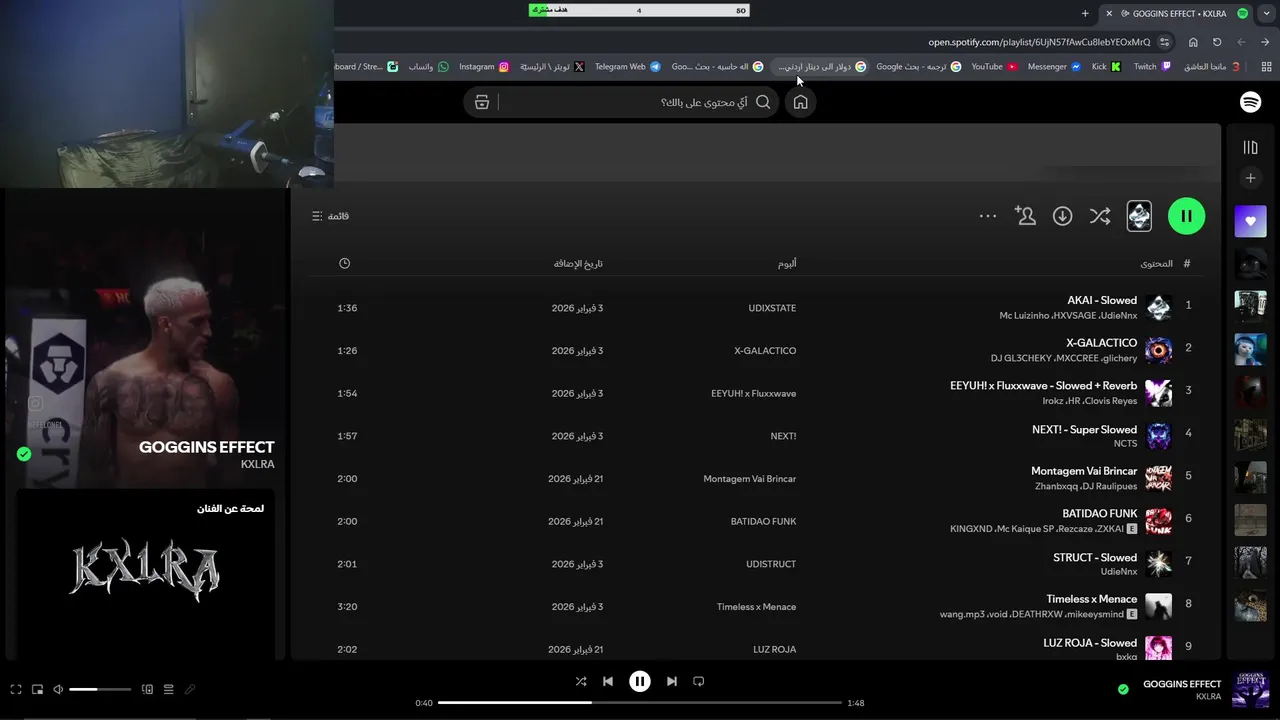Open the playlist three-dots more options menu
This screenshot has width=1280, height=720.
pyautogui.click(x=988, y=216)
